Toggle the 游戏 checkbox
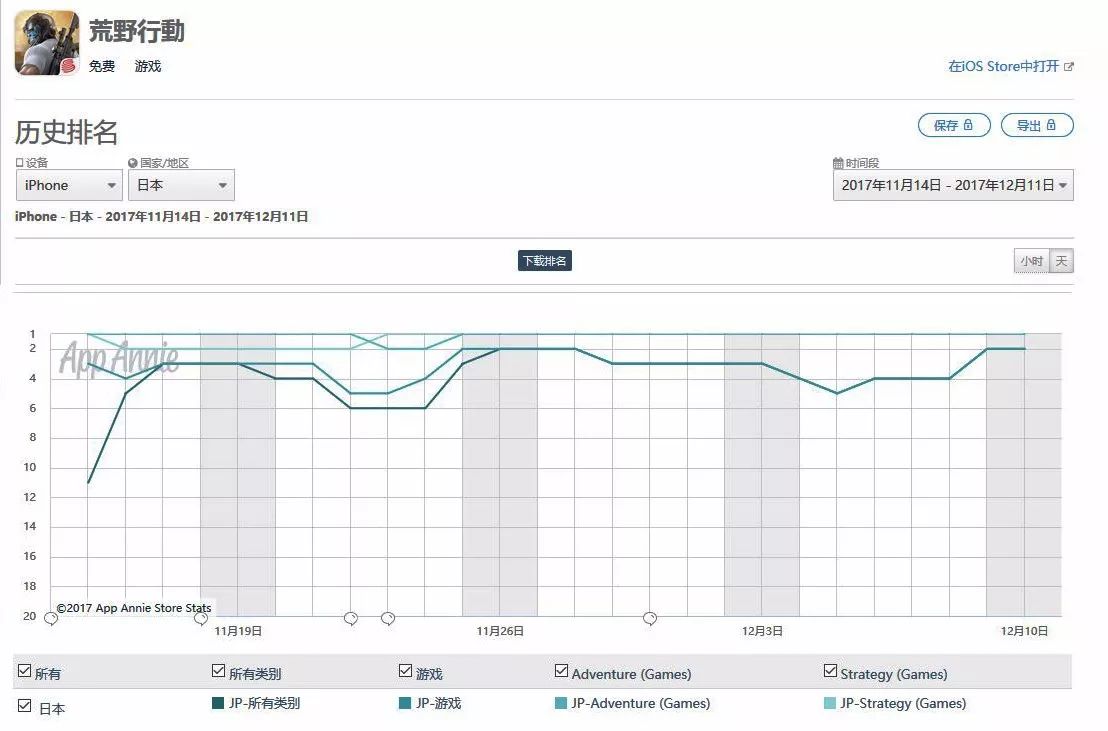Screen dimensions: 1108x731 pyautogui.click(x=406, y=671)
